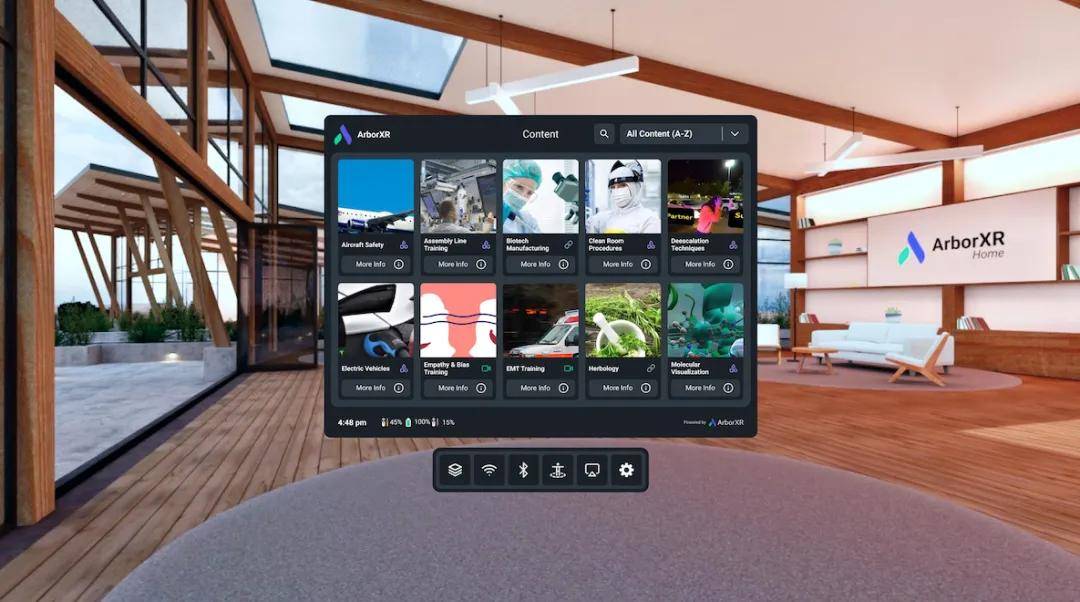Screen dimensions: 1080x602
Task: Show More Info for Molecular Visualization
Action: pyautogui.click(x=706, y=388)
